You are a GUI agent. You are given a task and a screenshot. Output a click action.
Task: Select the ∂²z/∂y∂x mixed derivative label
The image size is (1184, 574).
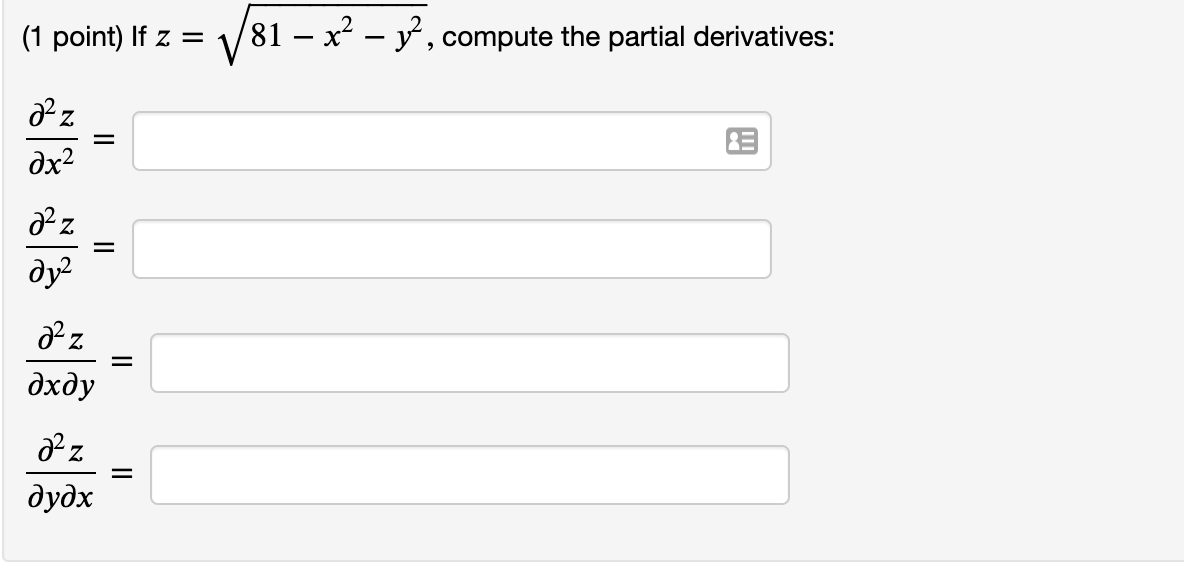coord(61,474)
